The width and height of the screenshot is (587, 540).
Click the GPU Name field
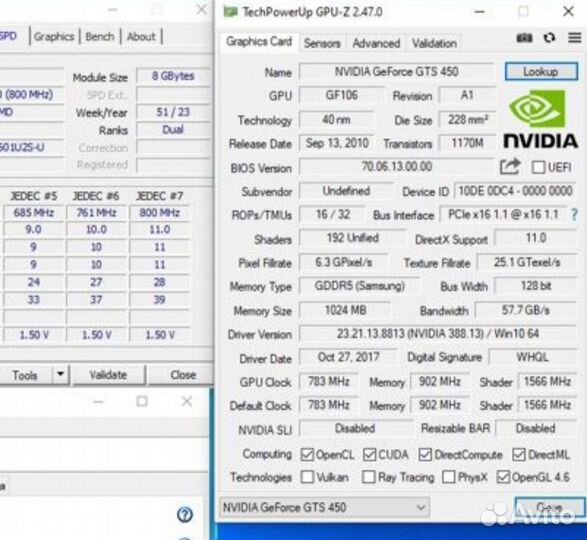click(x=396, y=72)
